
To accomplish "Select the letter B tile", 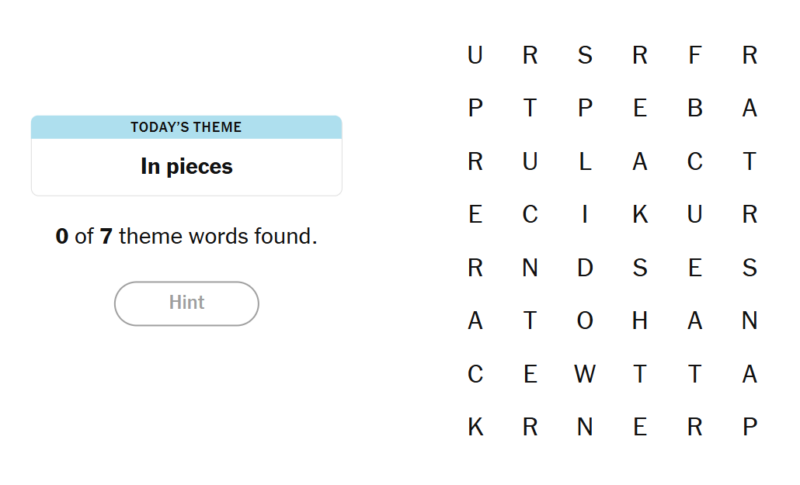I will coord(695,109).
